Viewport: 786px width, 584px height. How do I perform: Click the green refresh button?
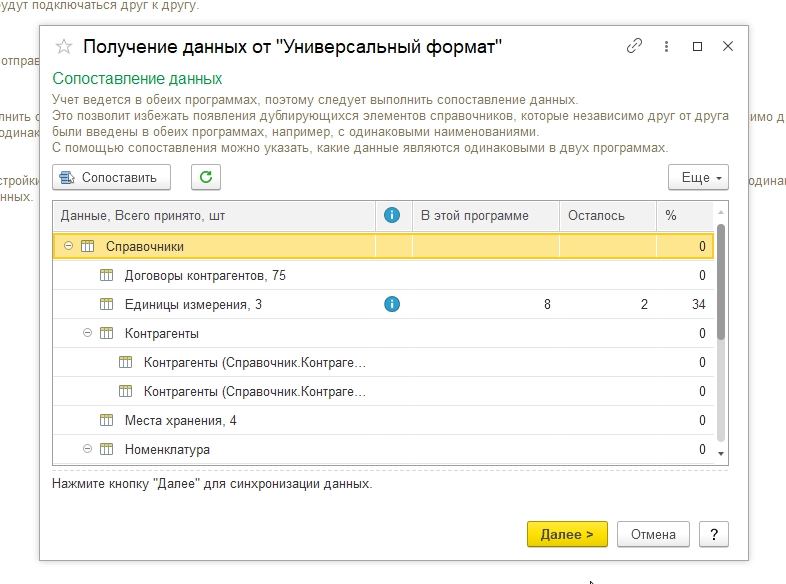(206, 177)
